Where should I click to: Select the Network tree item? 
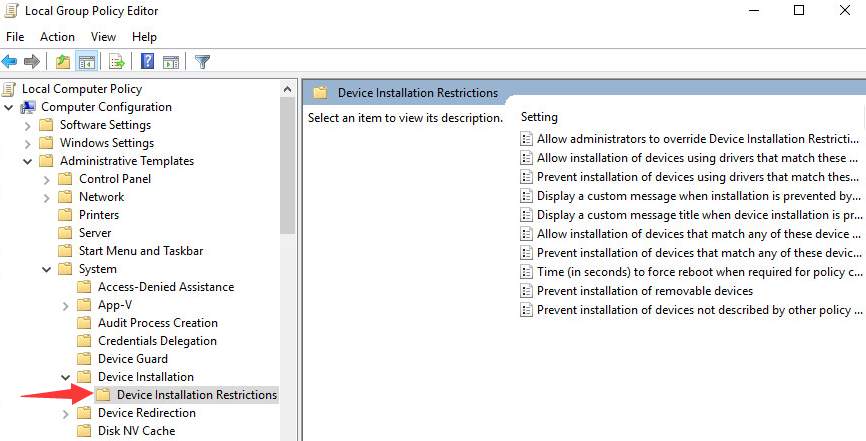[x=102, y=197]
